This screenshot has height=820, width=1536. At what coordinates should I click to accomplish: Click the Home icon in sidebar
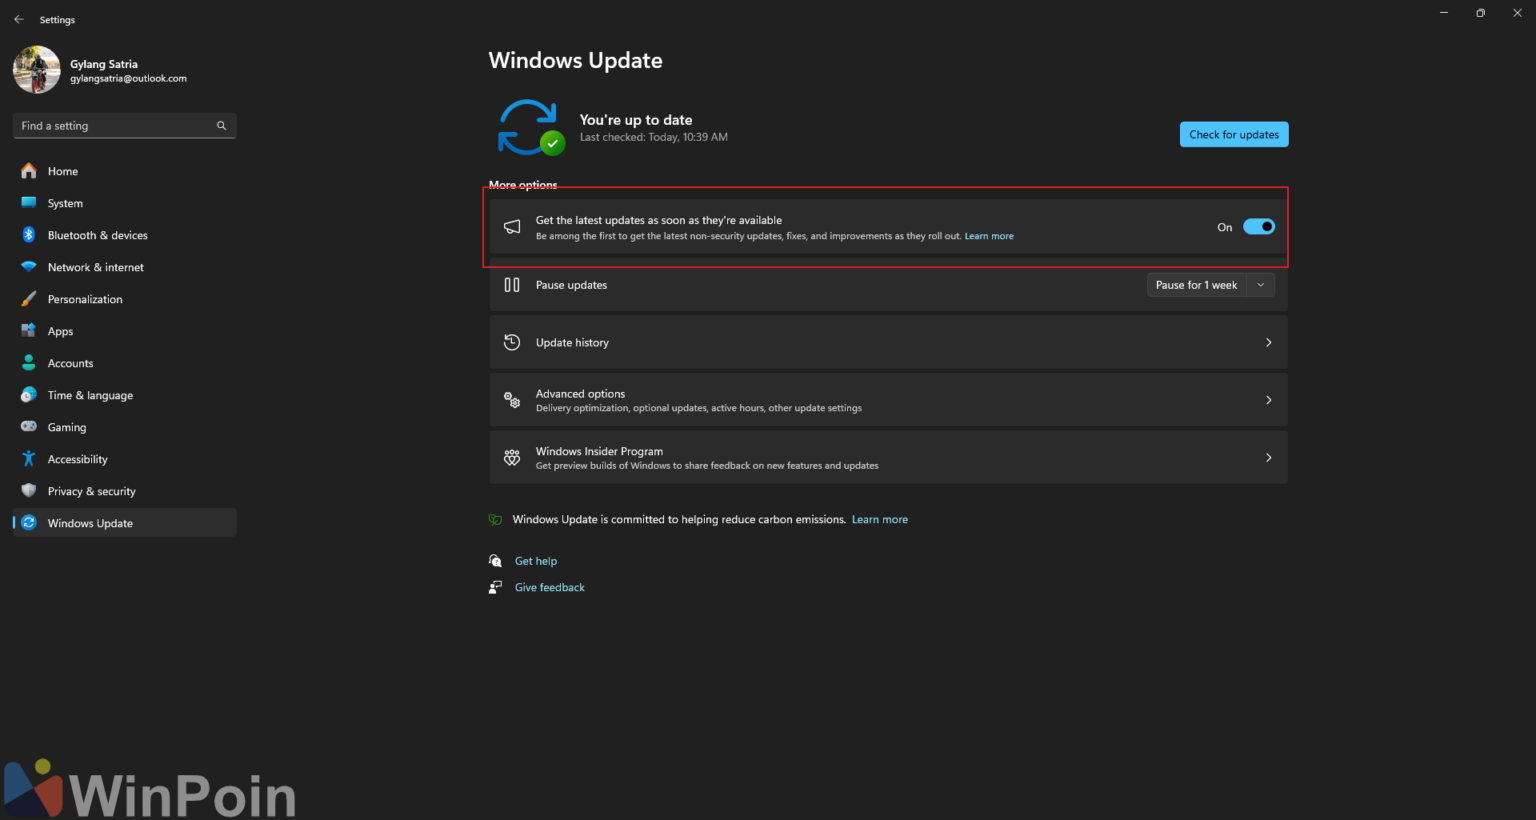[29, 171]
